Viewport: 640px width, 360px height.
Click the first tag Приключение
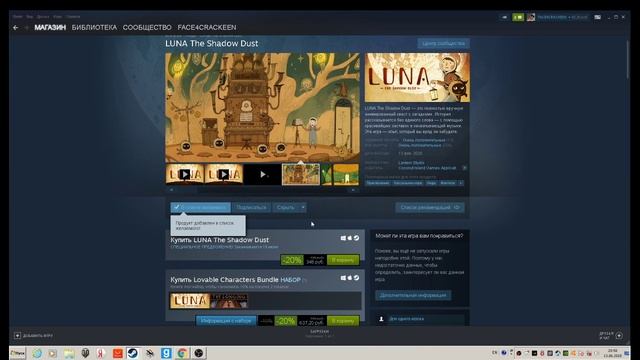click(378, 183)
